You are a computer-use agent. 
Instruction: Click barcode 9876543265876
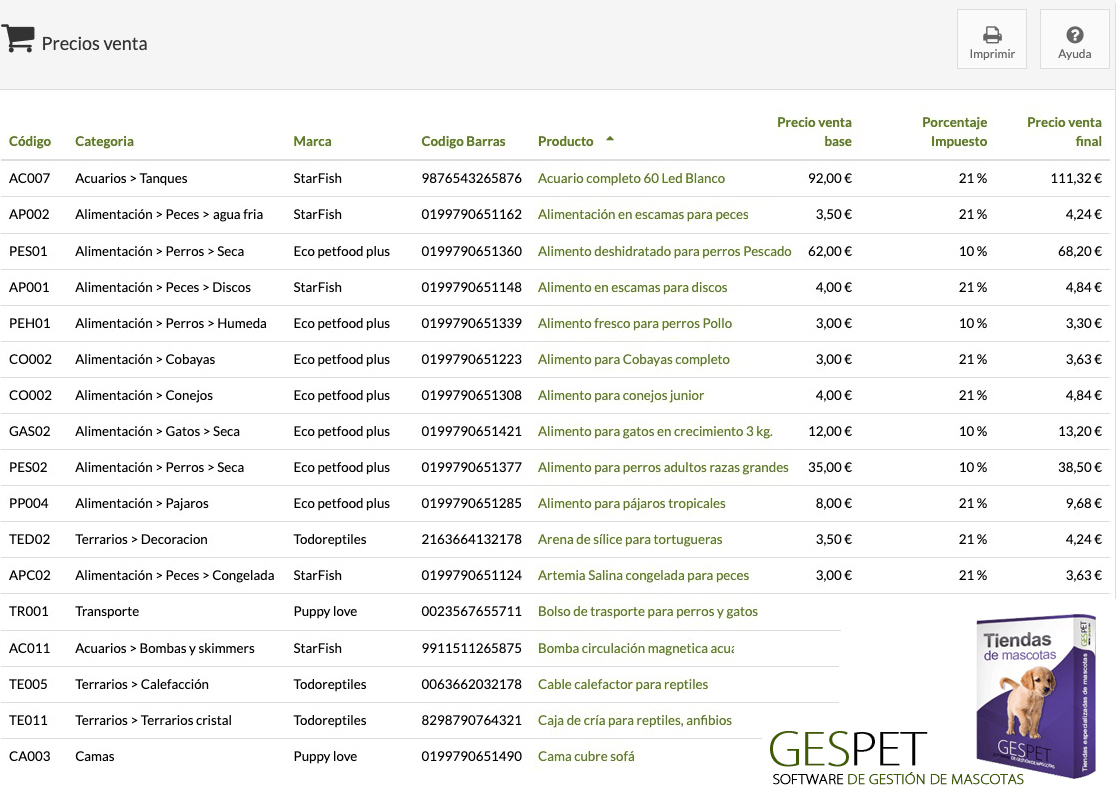tap(471, 178)
